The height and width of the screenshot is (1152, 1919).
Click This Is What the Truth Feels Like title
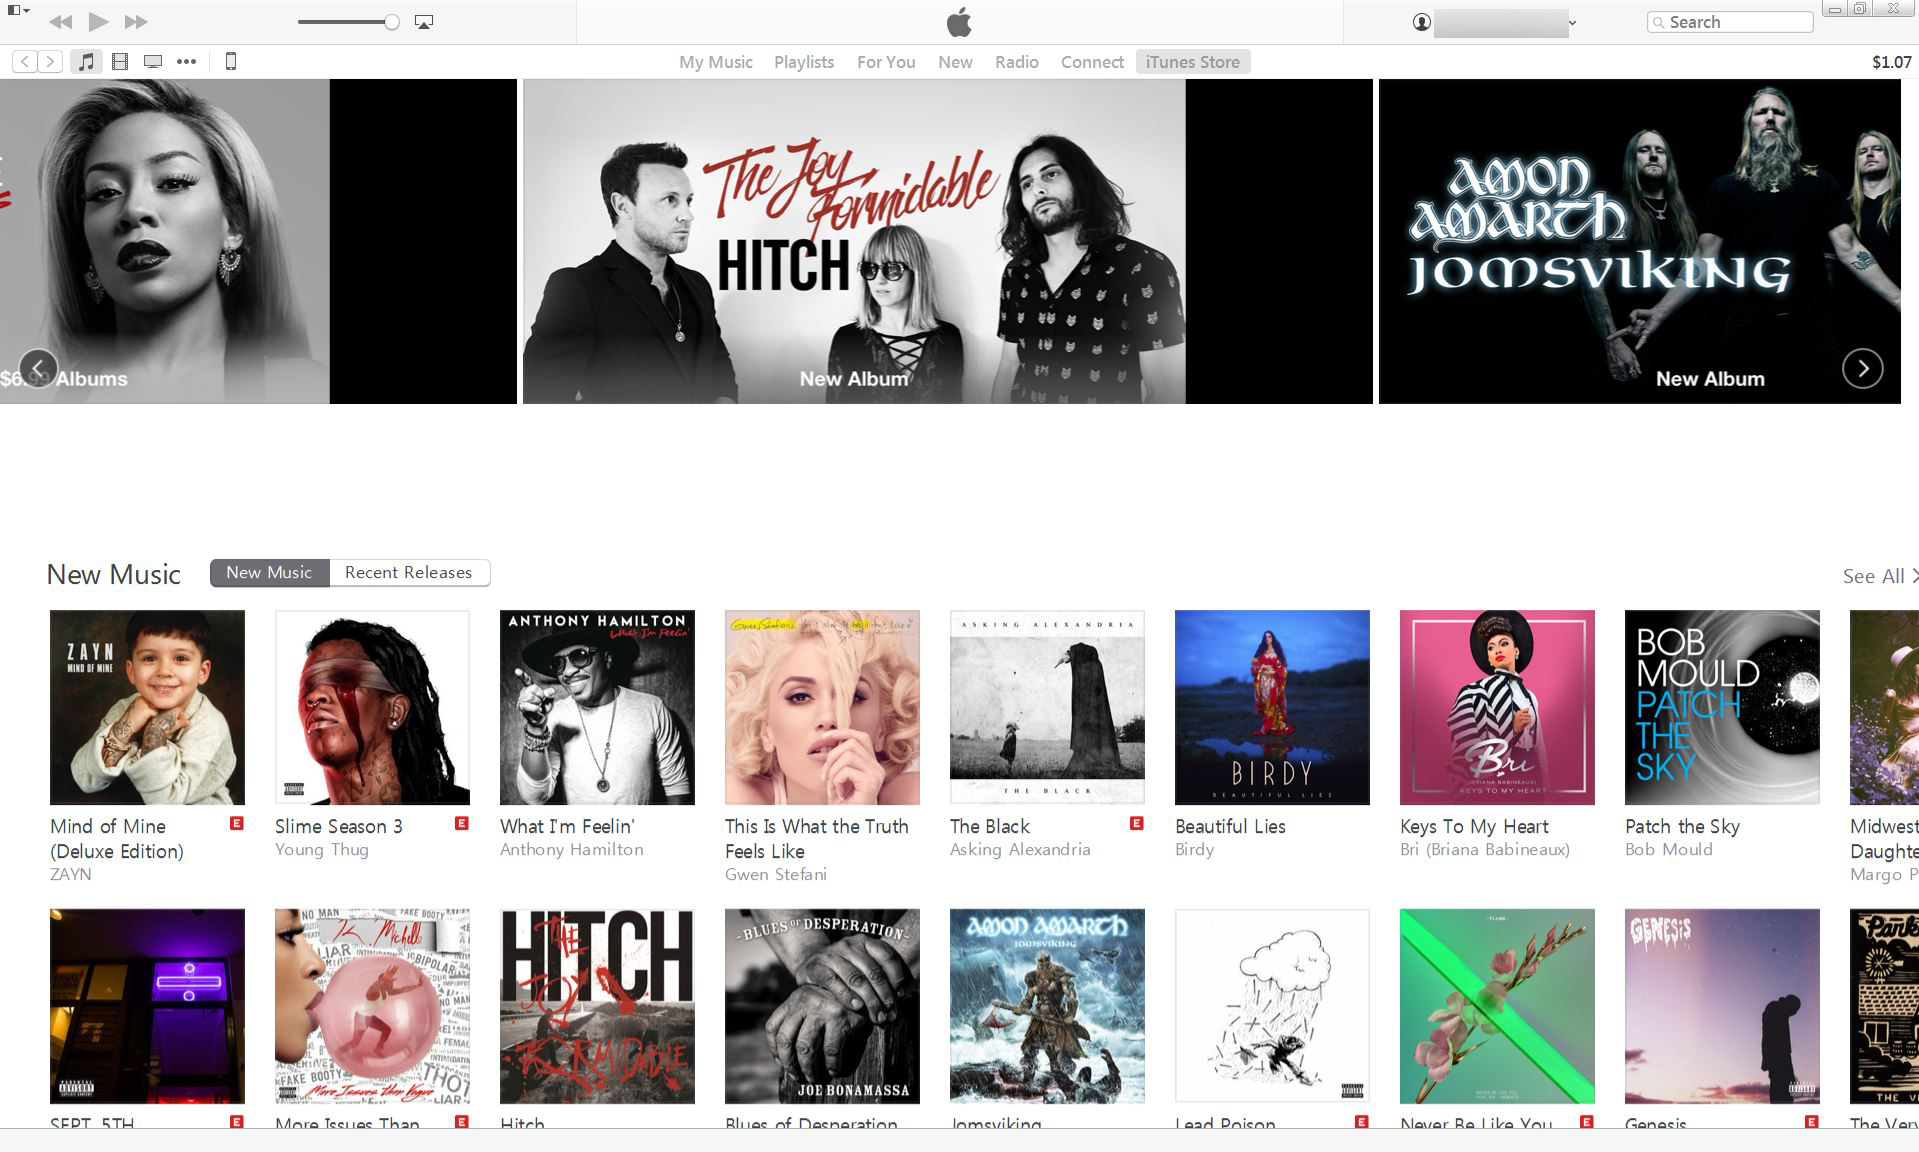(x=817, y=839)
